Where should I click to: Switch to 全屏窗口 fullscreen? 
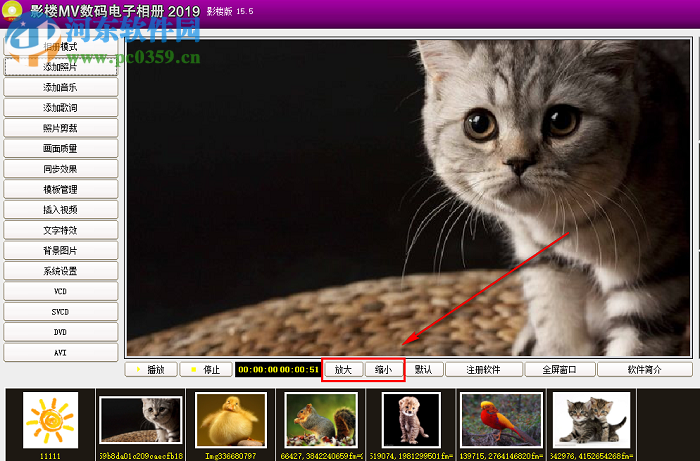pos(560,370)
